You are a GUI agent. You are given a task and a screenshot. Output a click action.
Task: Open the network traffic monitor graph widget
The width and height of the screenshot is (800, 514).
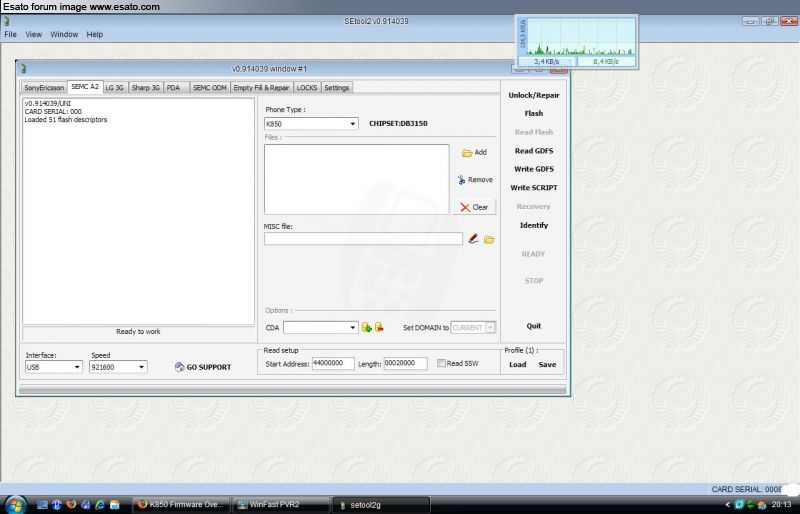click(x=577, y=41)
